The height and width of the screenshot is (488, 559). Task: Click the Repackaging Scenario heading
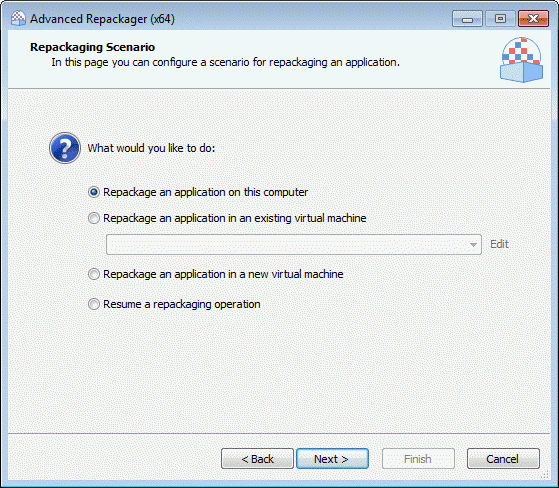pyautogui.click(x=93, y=47)
